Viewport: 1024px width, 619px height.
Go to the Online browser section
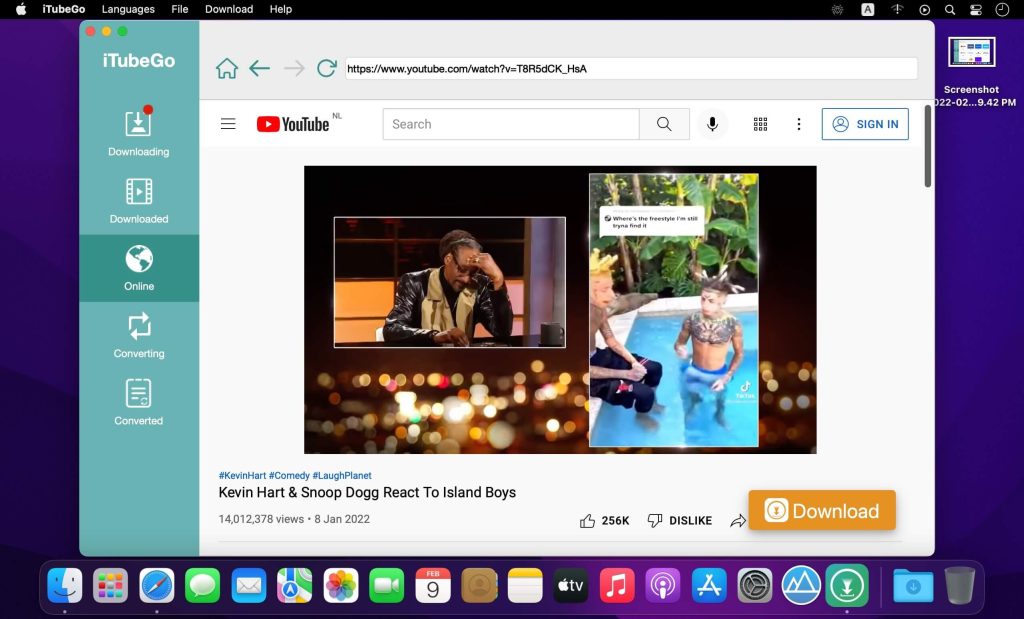[x=138, y=267]
